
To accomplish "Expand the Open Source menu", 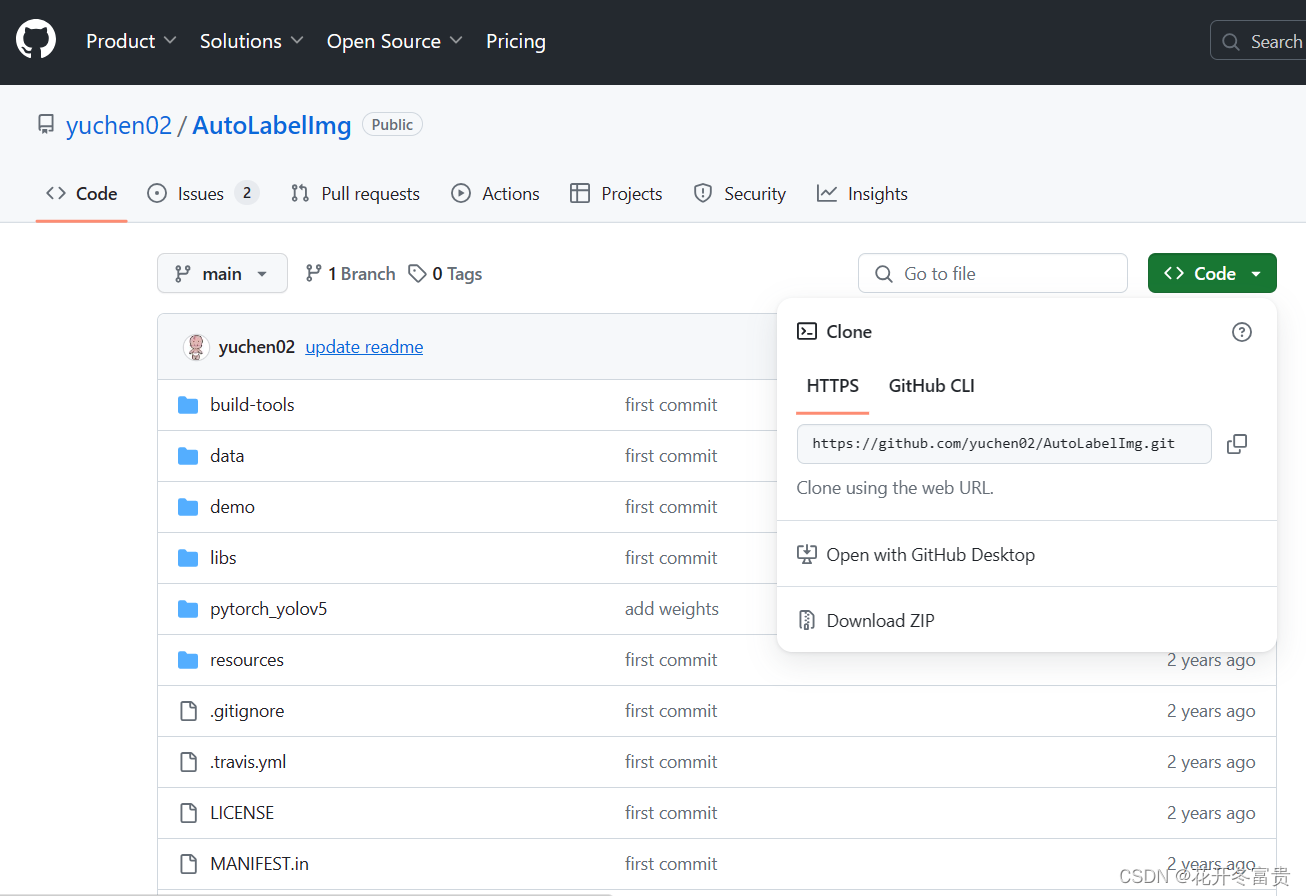I will pos(394,41).
